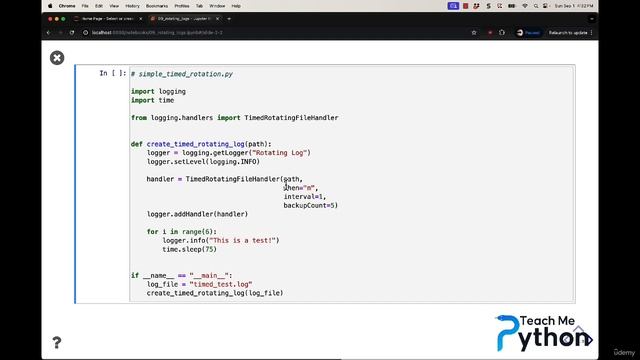Open the Help menu
The height and width of the screenshot is (360, 640).
pos(236,6)
